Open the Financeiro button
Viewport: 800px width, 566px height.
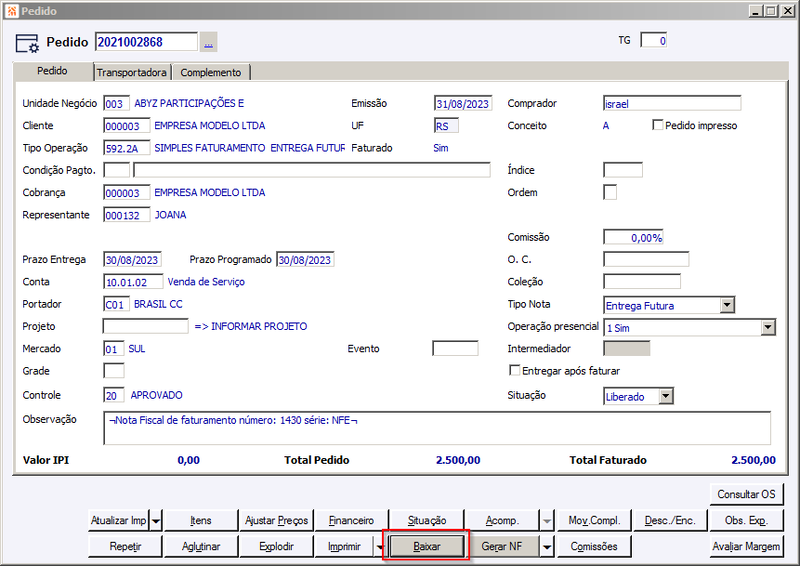(352, 521)
